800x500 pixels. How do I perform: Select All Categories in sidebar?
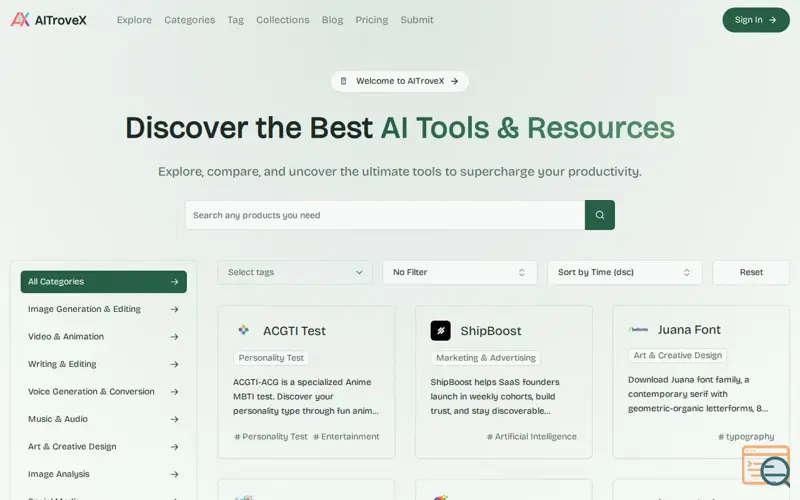104,282
